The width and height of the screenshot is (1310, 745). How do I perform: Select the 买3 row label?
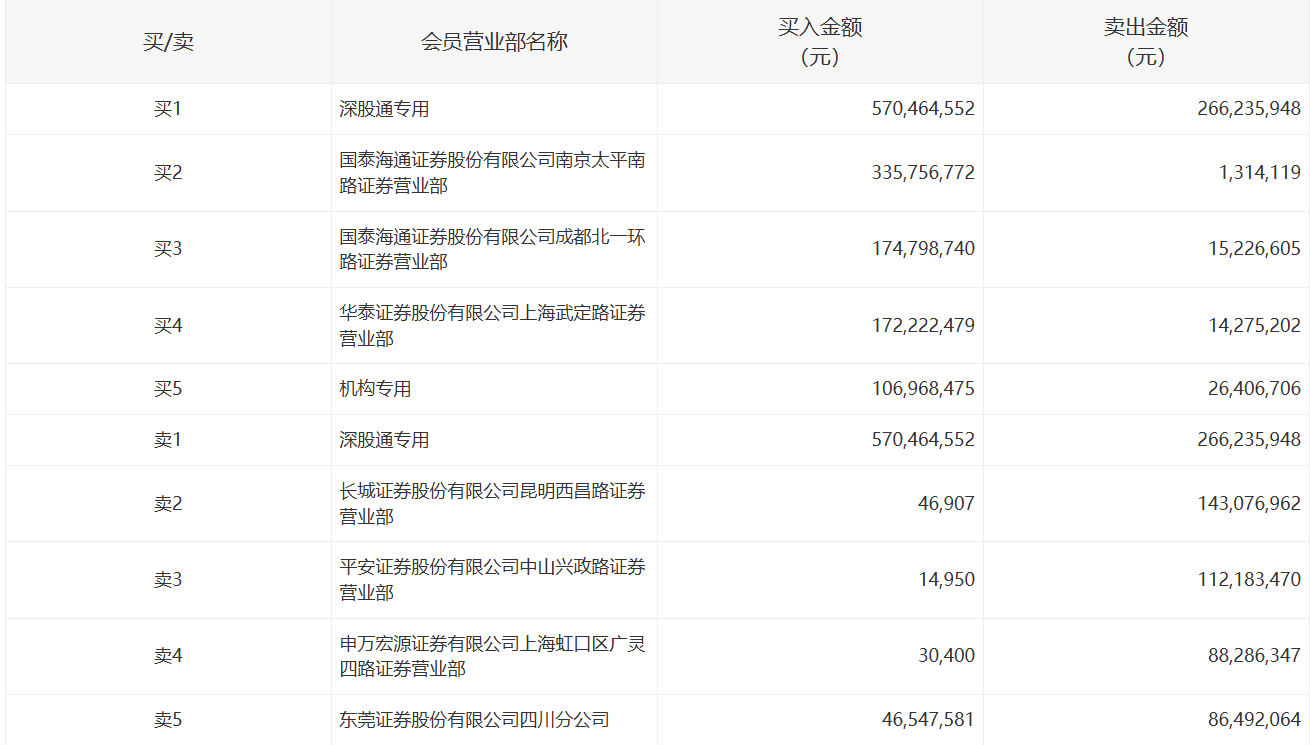168,249
